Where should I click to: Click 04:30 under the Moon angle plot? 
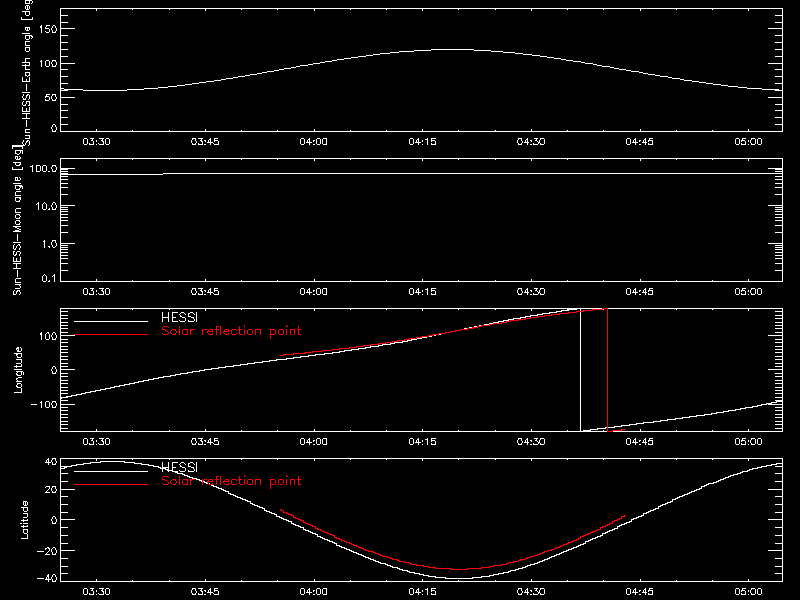pos(531,292)
